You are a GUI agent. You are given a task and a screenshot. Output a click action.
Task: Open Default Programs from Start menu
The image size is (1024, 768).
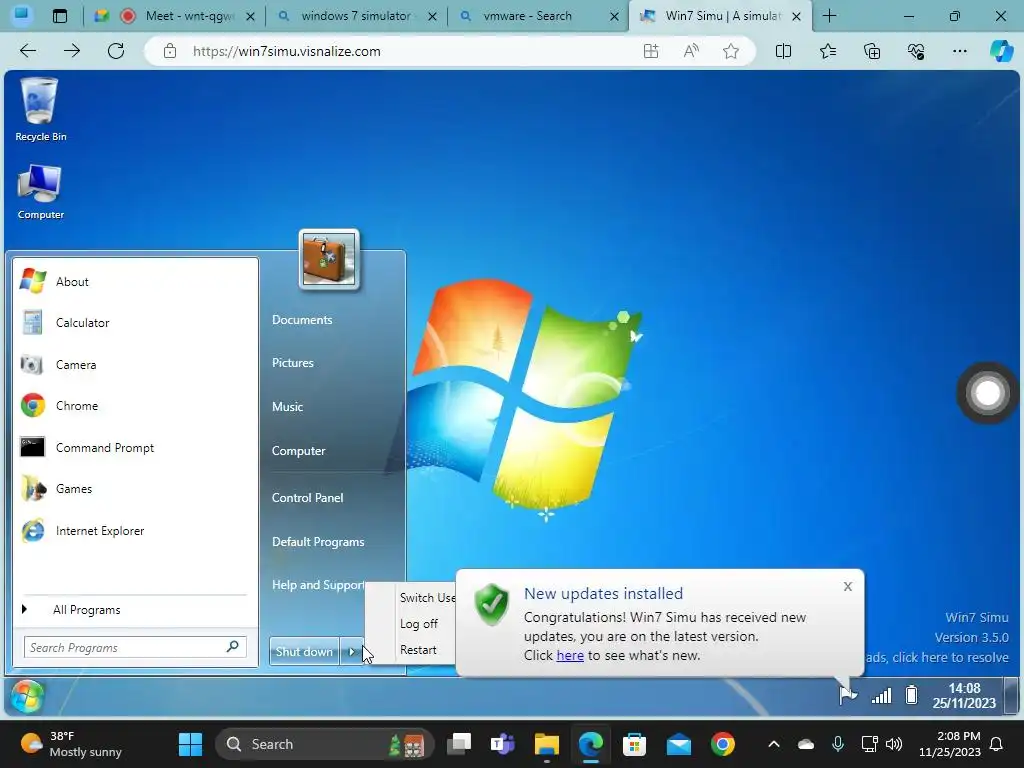(x=318, y=542)
